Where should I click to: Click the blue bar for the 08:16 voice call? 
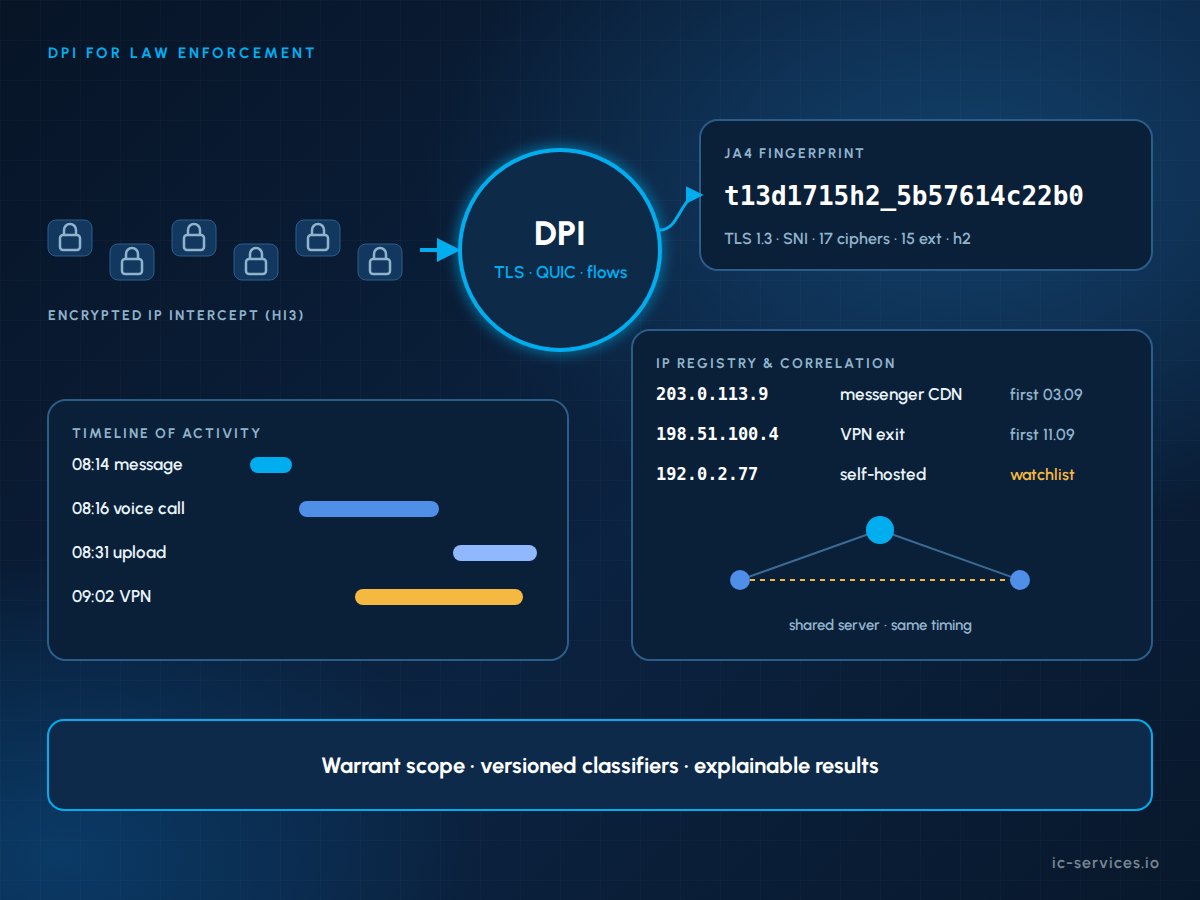(369, 509)
